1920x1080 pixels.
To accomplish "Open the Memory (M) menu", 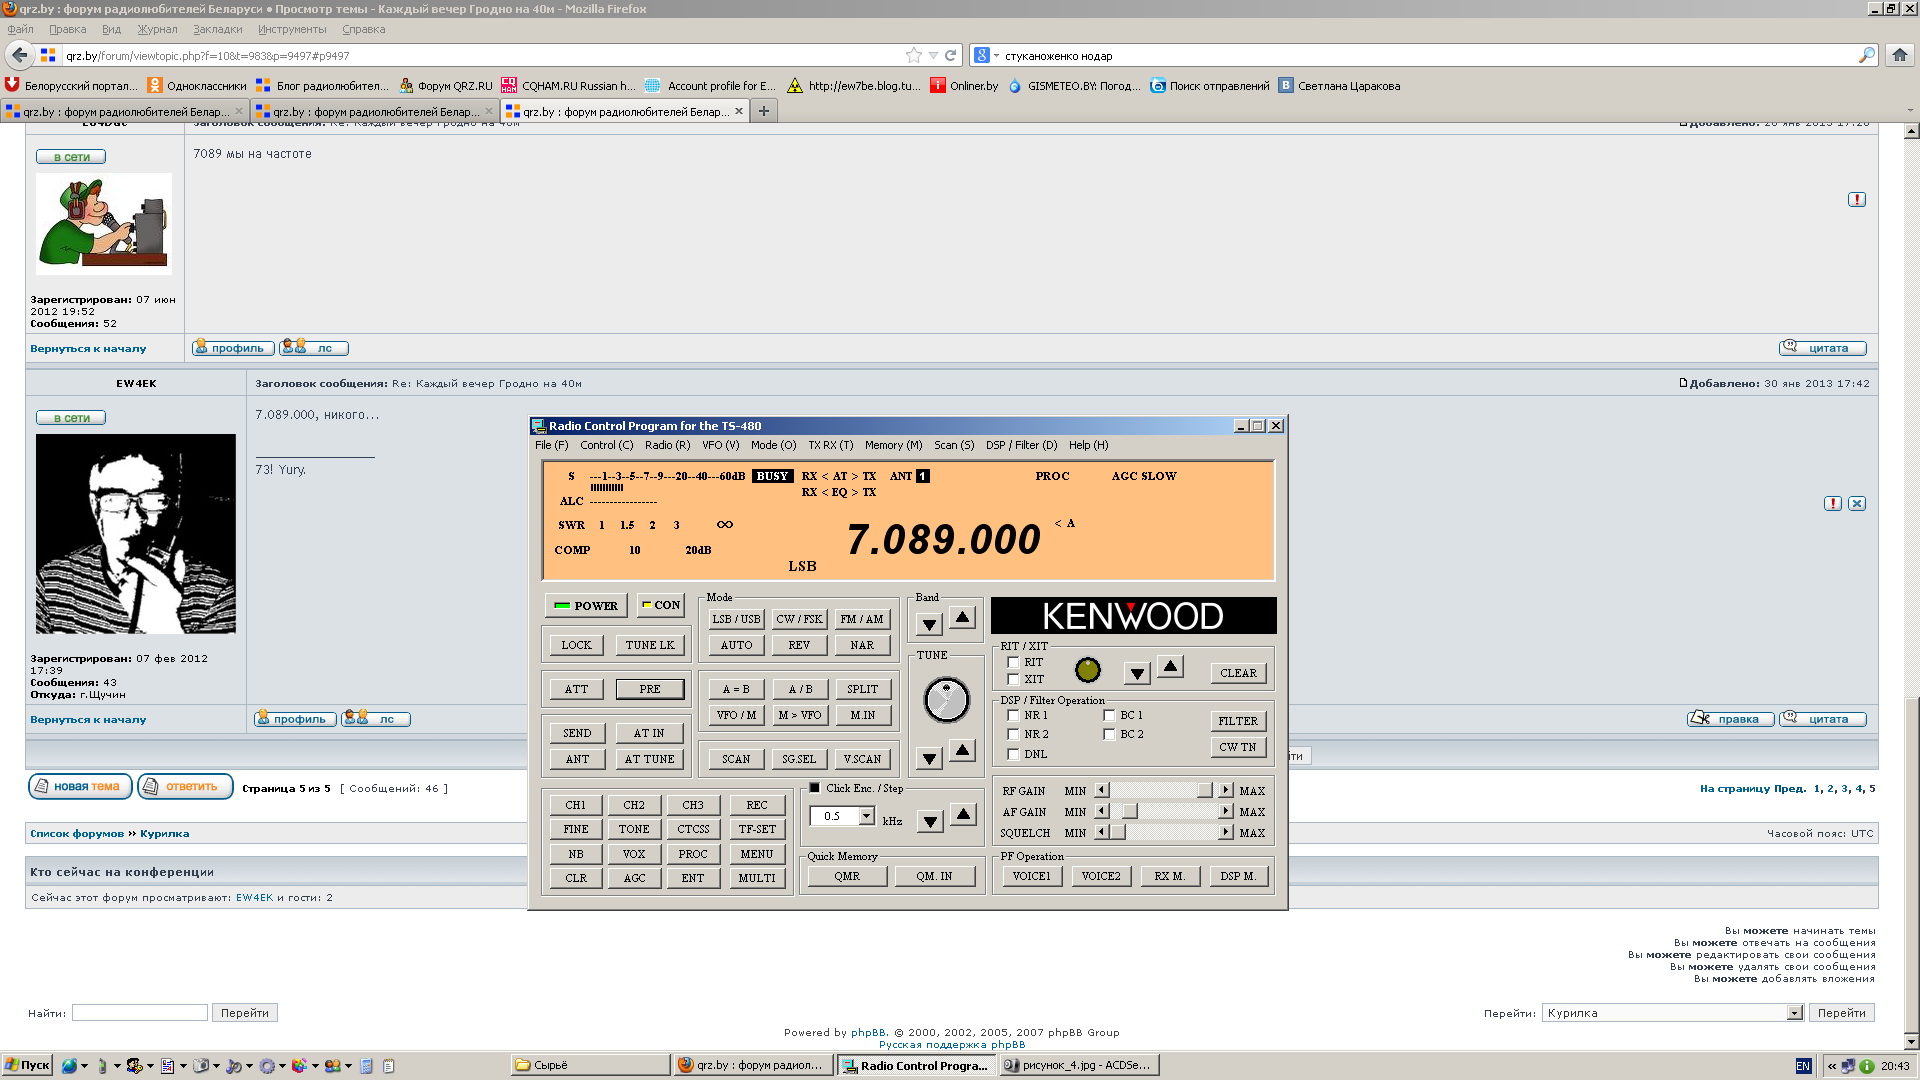I will point(893,445).
